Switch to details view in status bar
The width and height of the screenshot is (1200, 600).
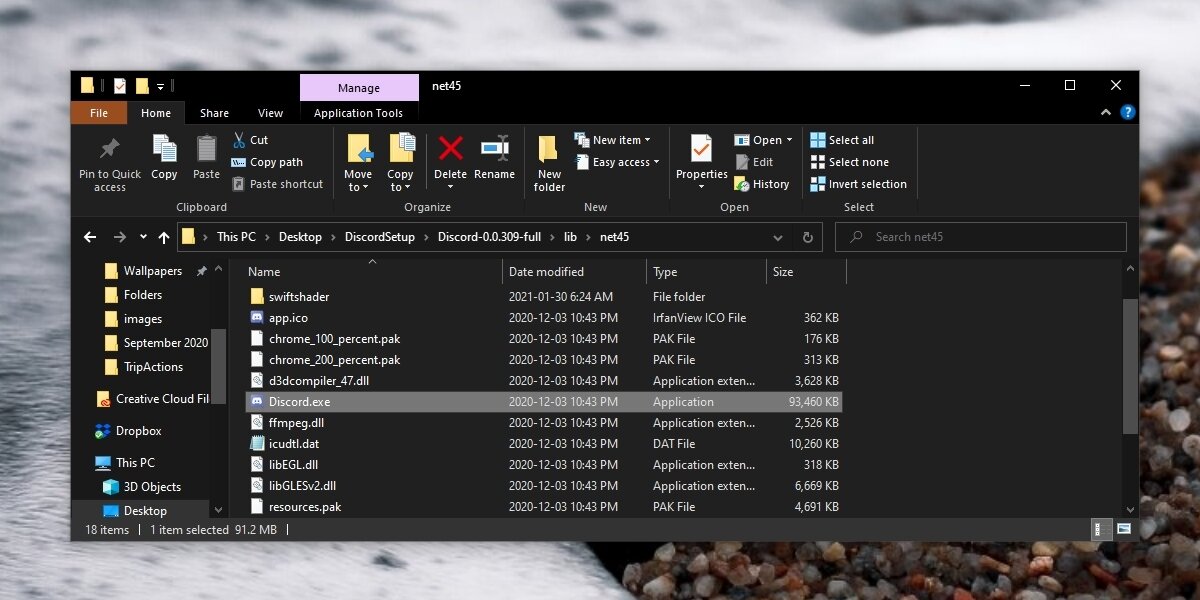(1099, 529)
